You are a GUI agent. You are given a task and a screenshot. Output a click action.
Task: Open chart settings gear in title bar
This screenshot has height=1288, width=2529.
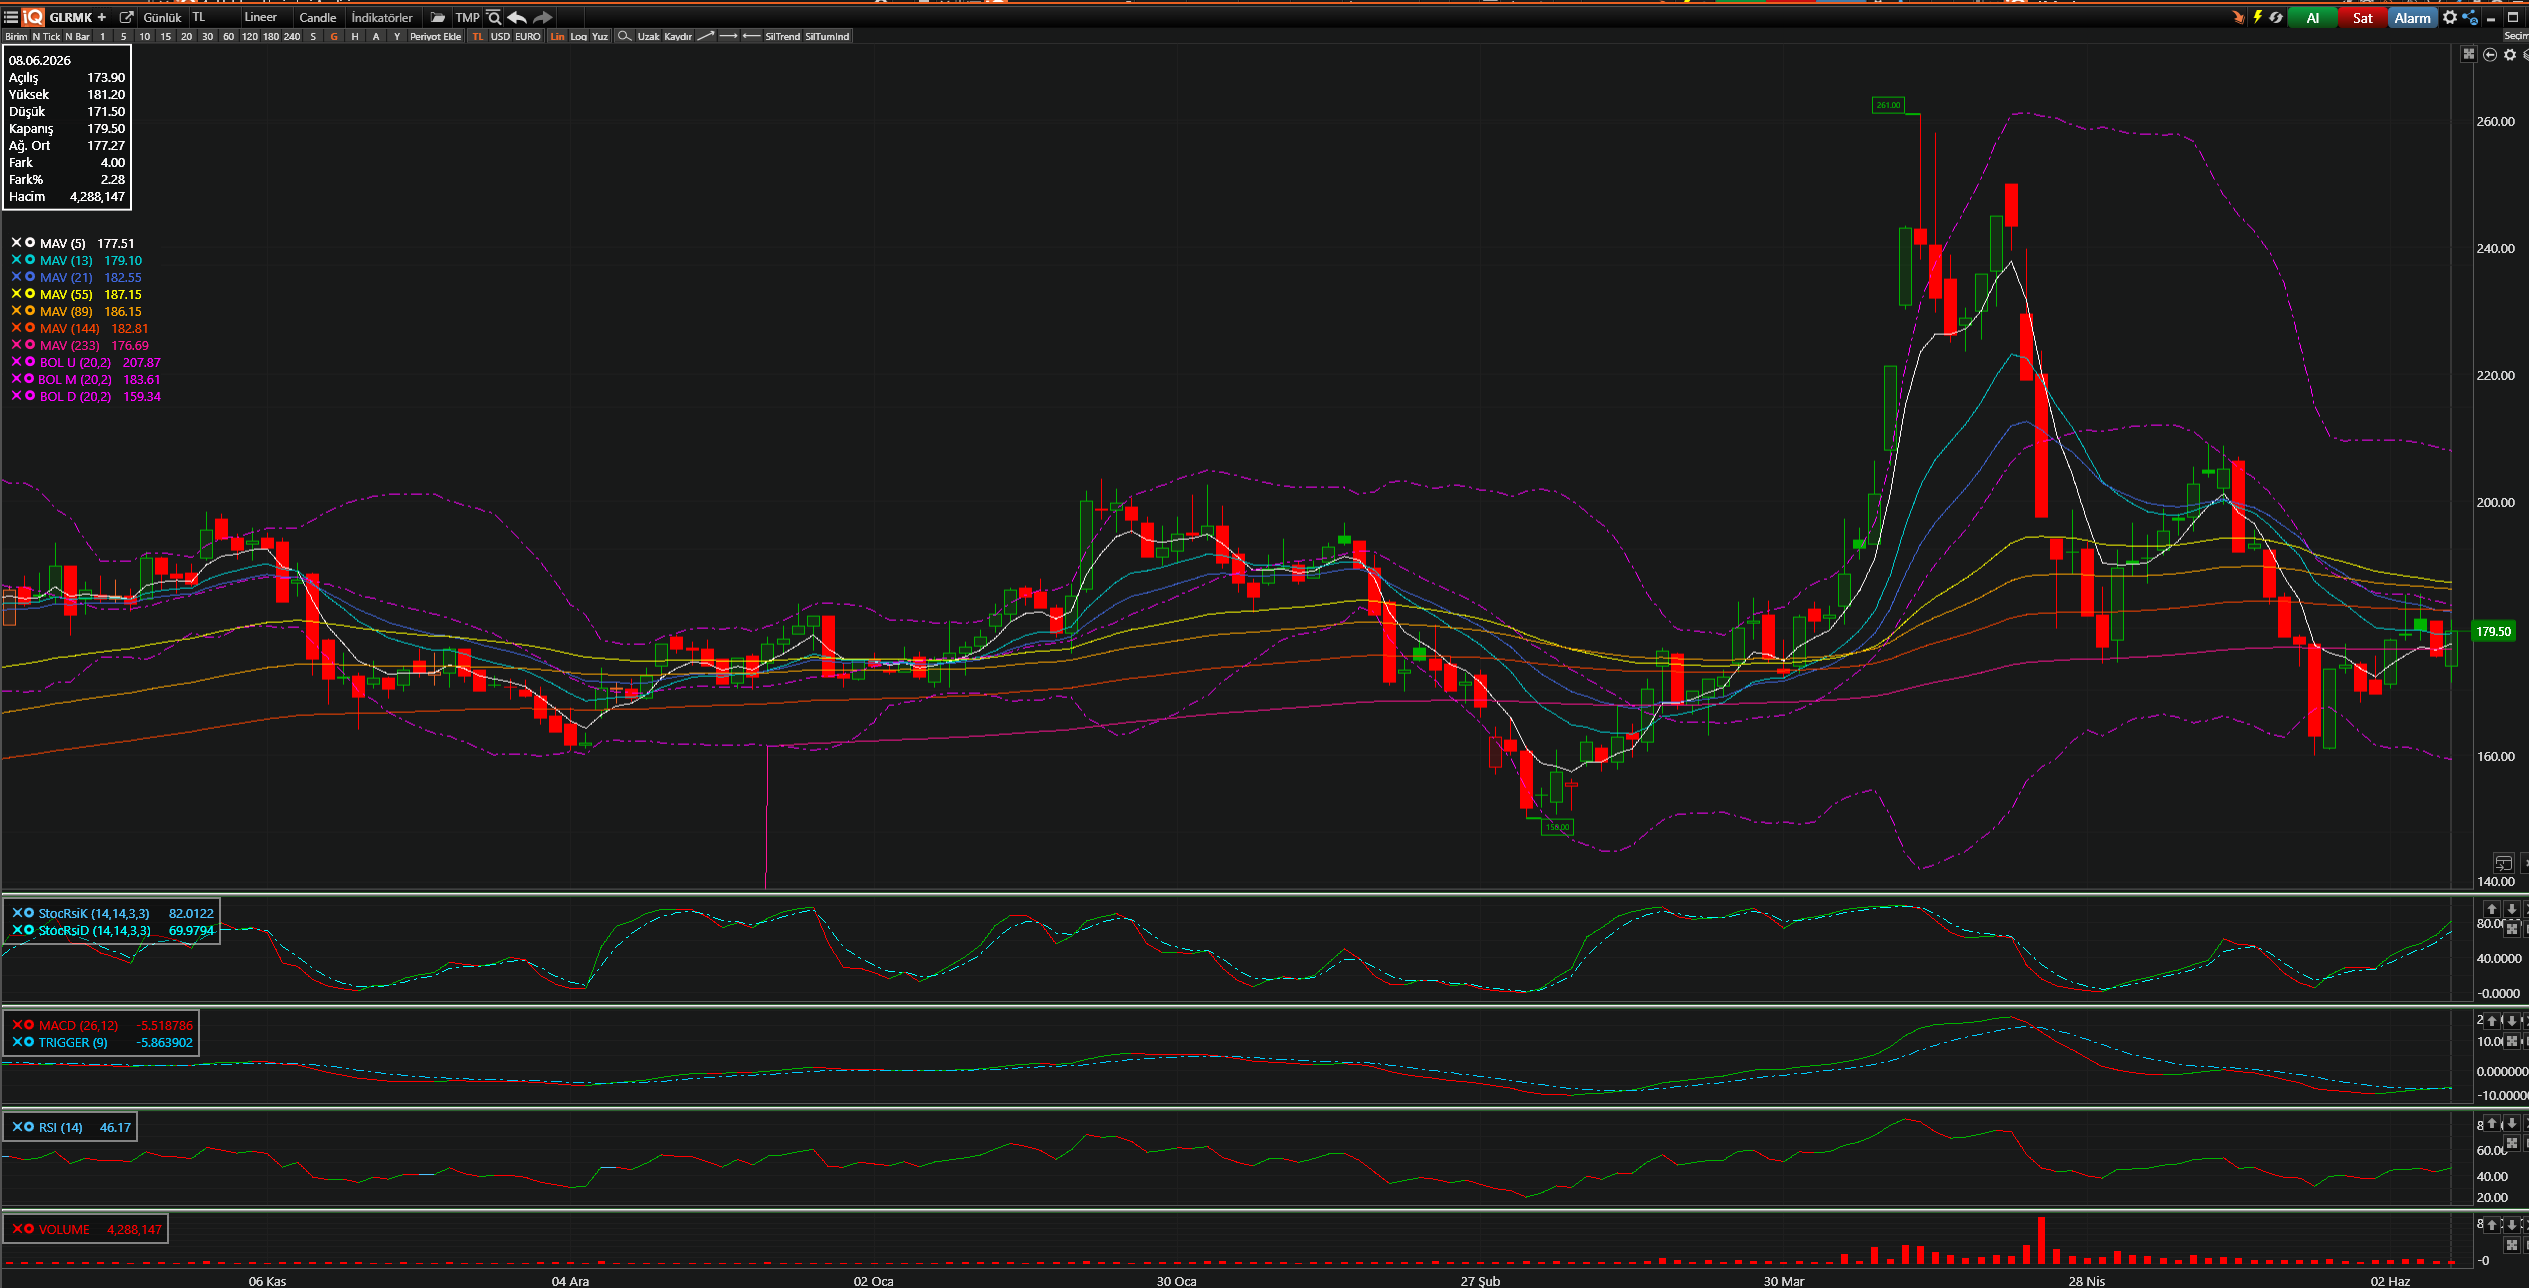point(2450,17)
